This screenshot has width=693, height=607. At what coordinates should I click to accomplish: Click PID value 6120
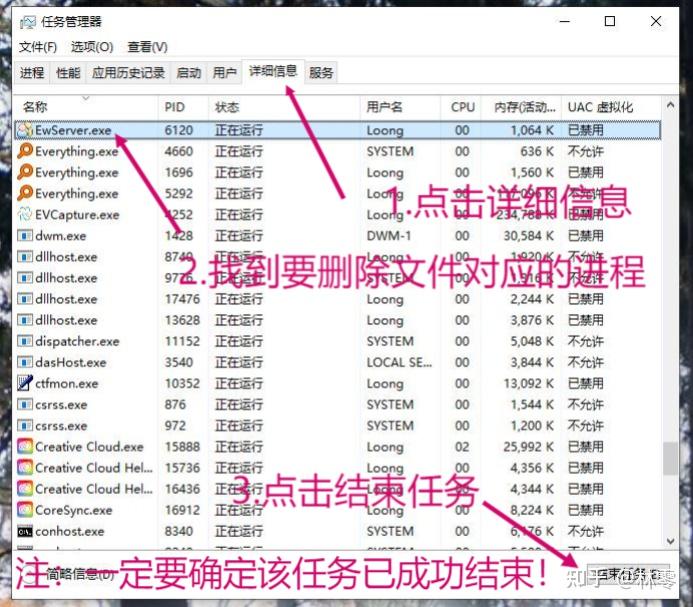tap(179, 130)
